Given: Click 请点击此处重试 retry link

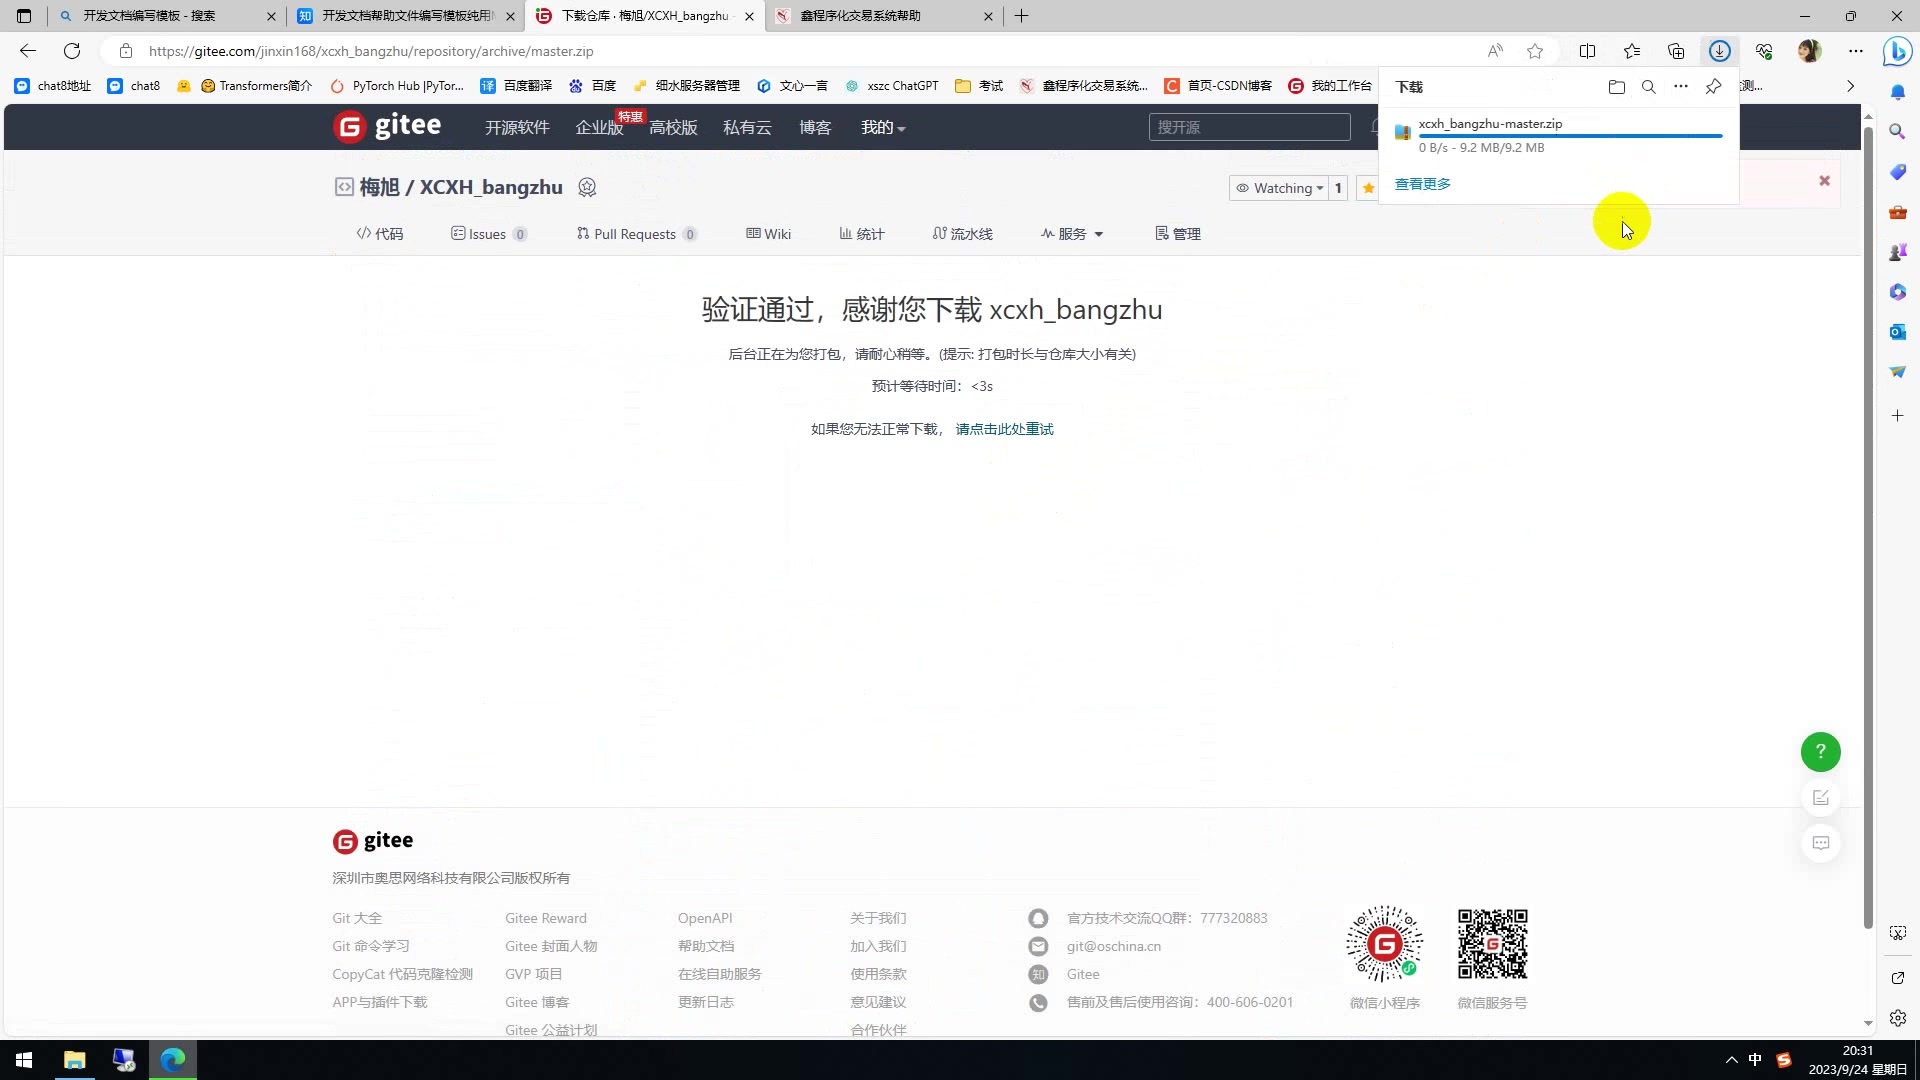Looking at the screenshot, I should 1004,429.
